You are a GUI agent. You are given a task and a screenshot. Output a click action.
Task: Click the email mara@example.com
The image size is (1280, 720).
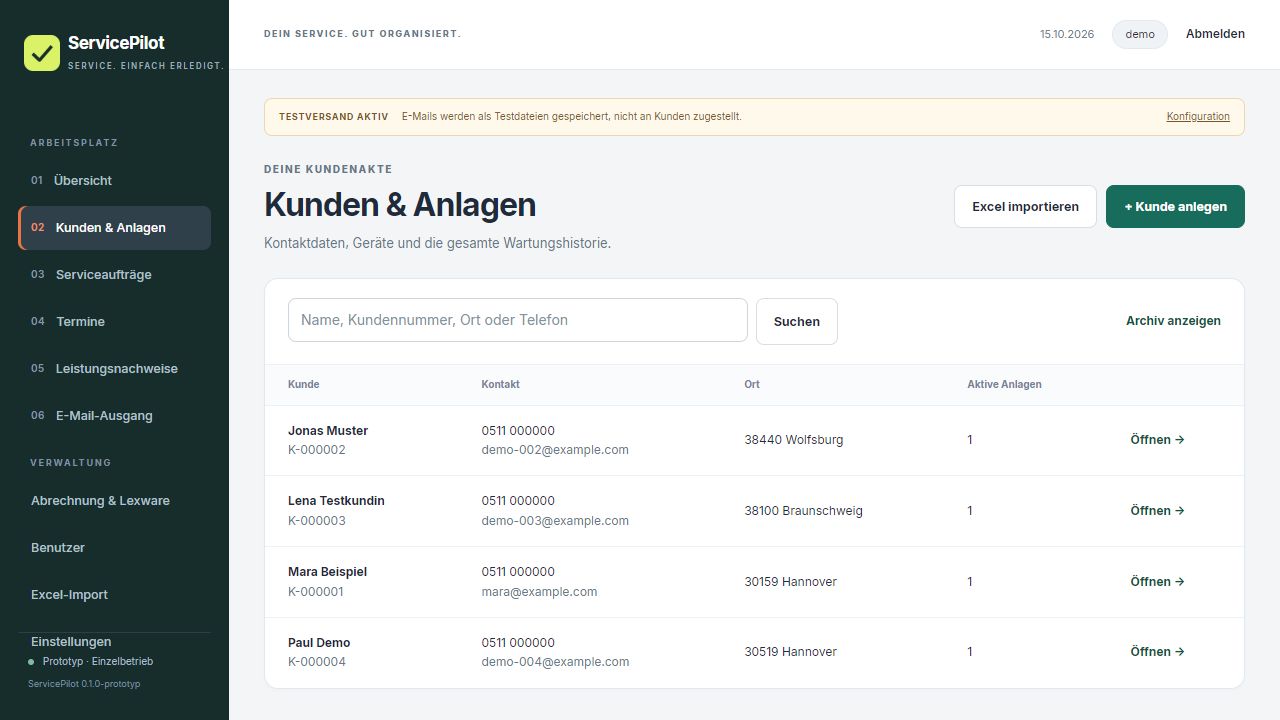pyautogui.click(x=539, y=592)
